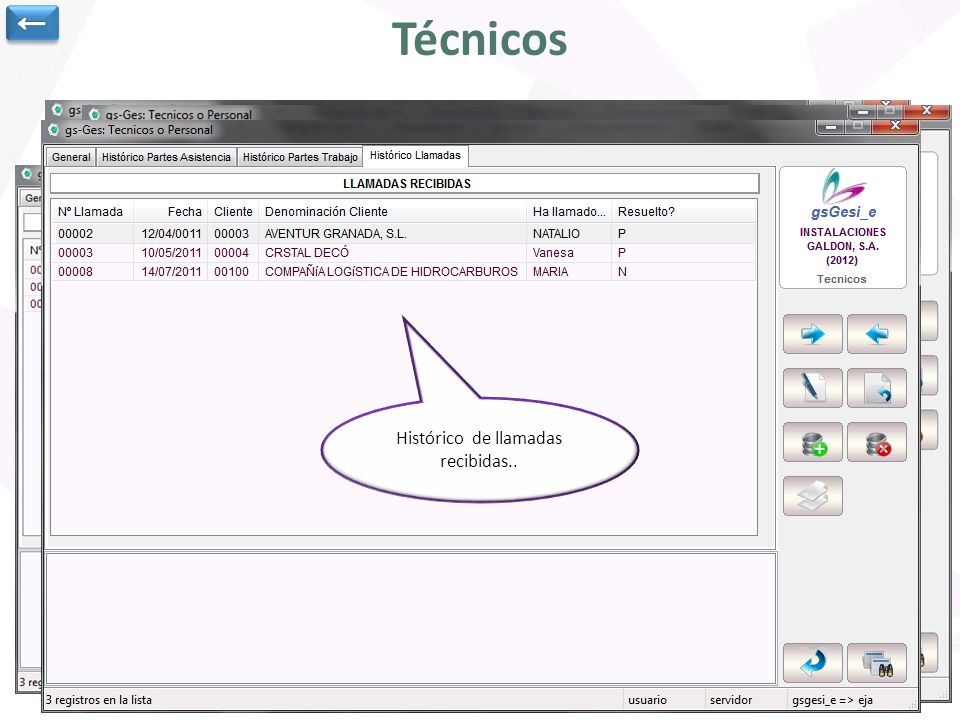Click the date 12/04/0011
Screen dimensions: 960x720
point(171,234)
